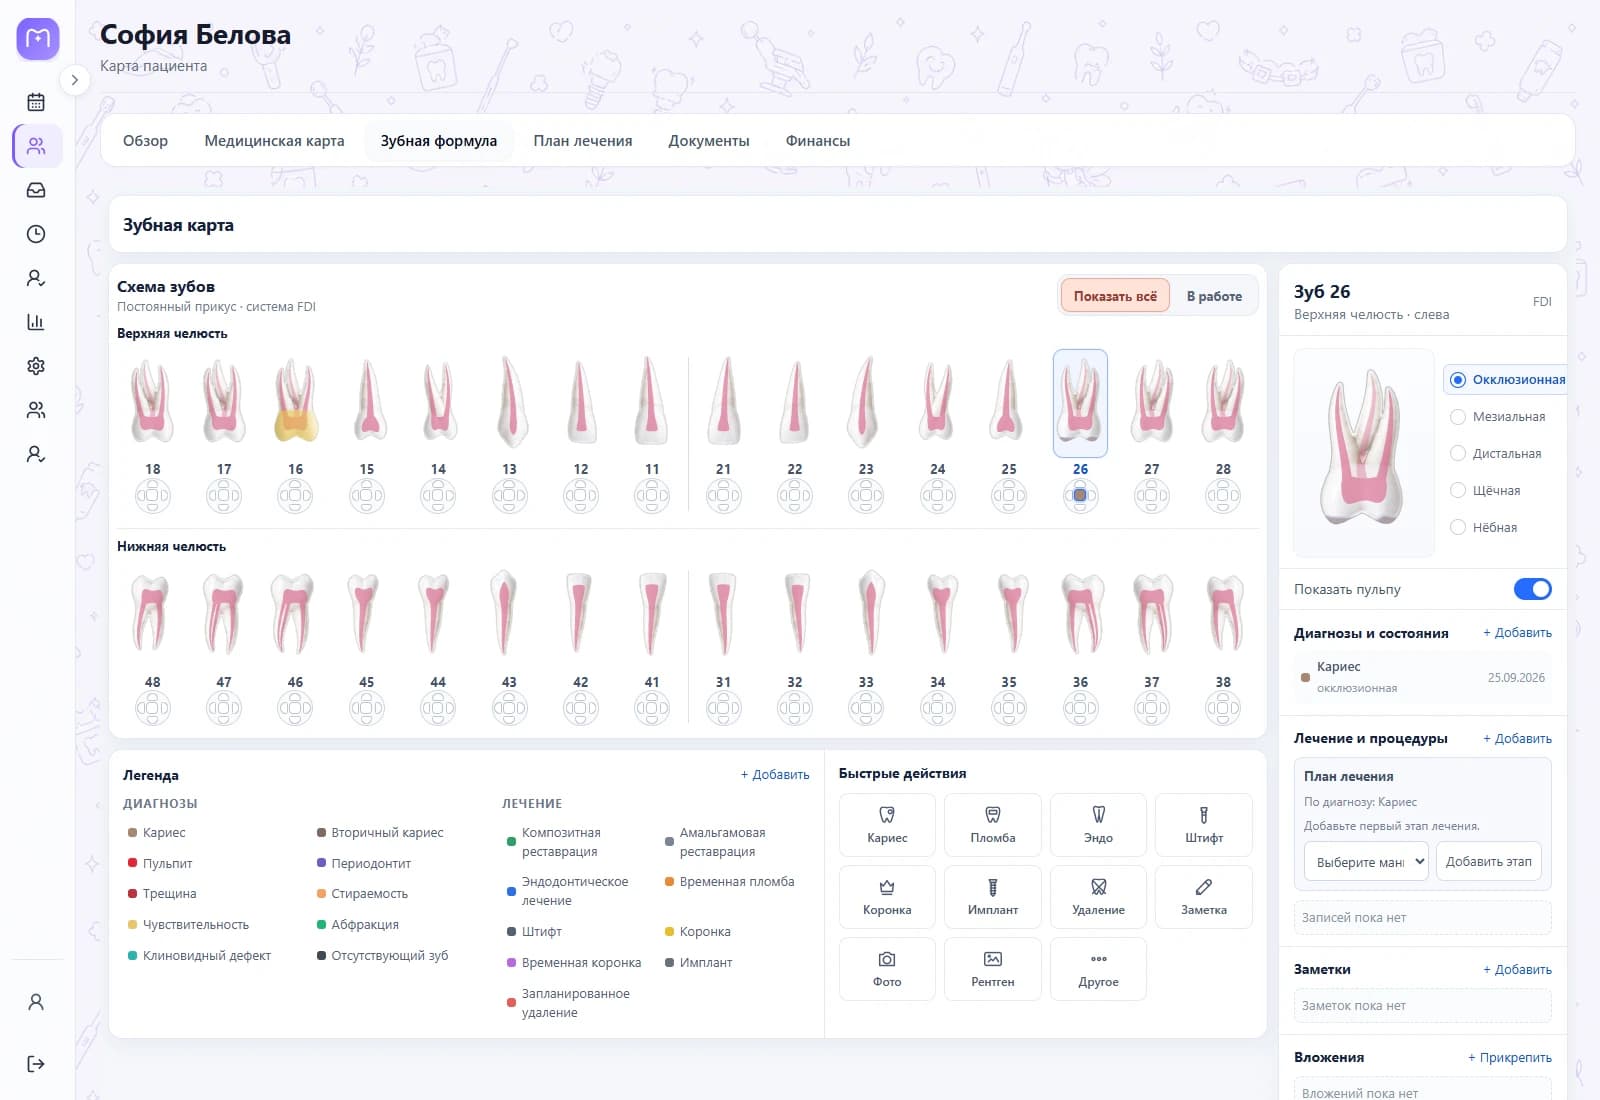This screenshot has width=1600, height=1100.
Task: Click the Добавить этап button
Action: (x=1489, y=862)
